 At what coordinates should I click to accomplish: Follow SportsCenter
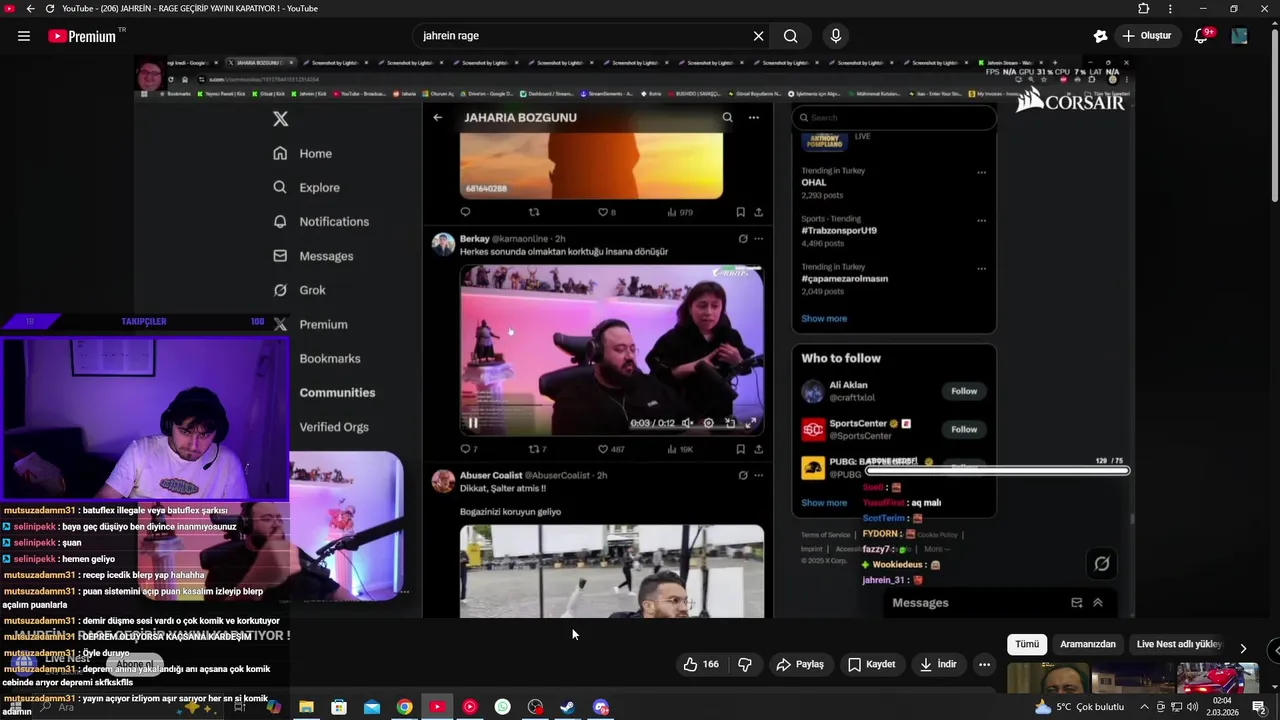pyautogui.click(x=964, y=429)
